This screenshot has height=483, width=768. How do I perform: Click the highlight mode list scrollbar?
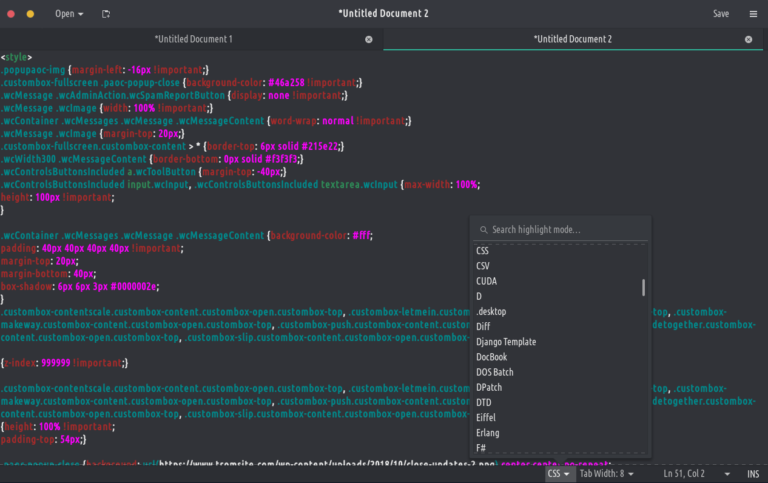point(643,288)
